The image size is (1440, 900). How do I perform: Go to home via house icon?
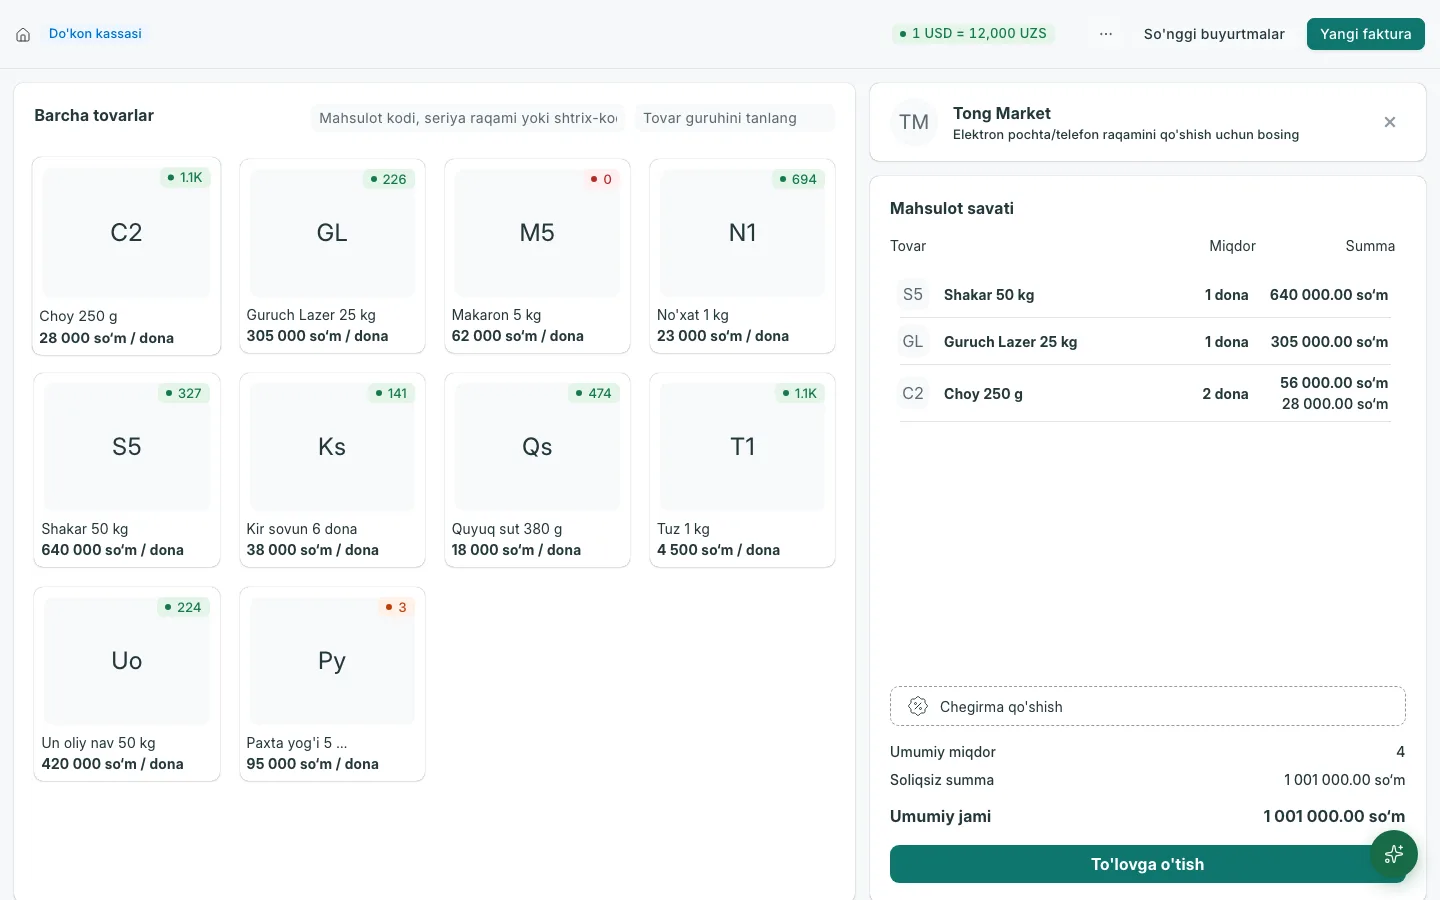23,34
